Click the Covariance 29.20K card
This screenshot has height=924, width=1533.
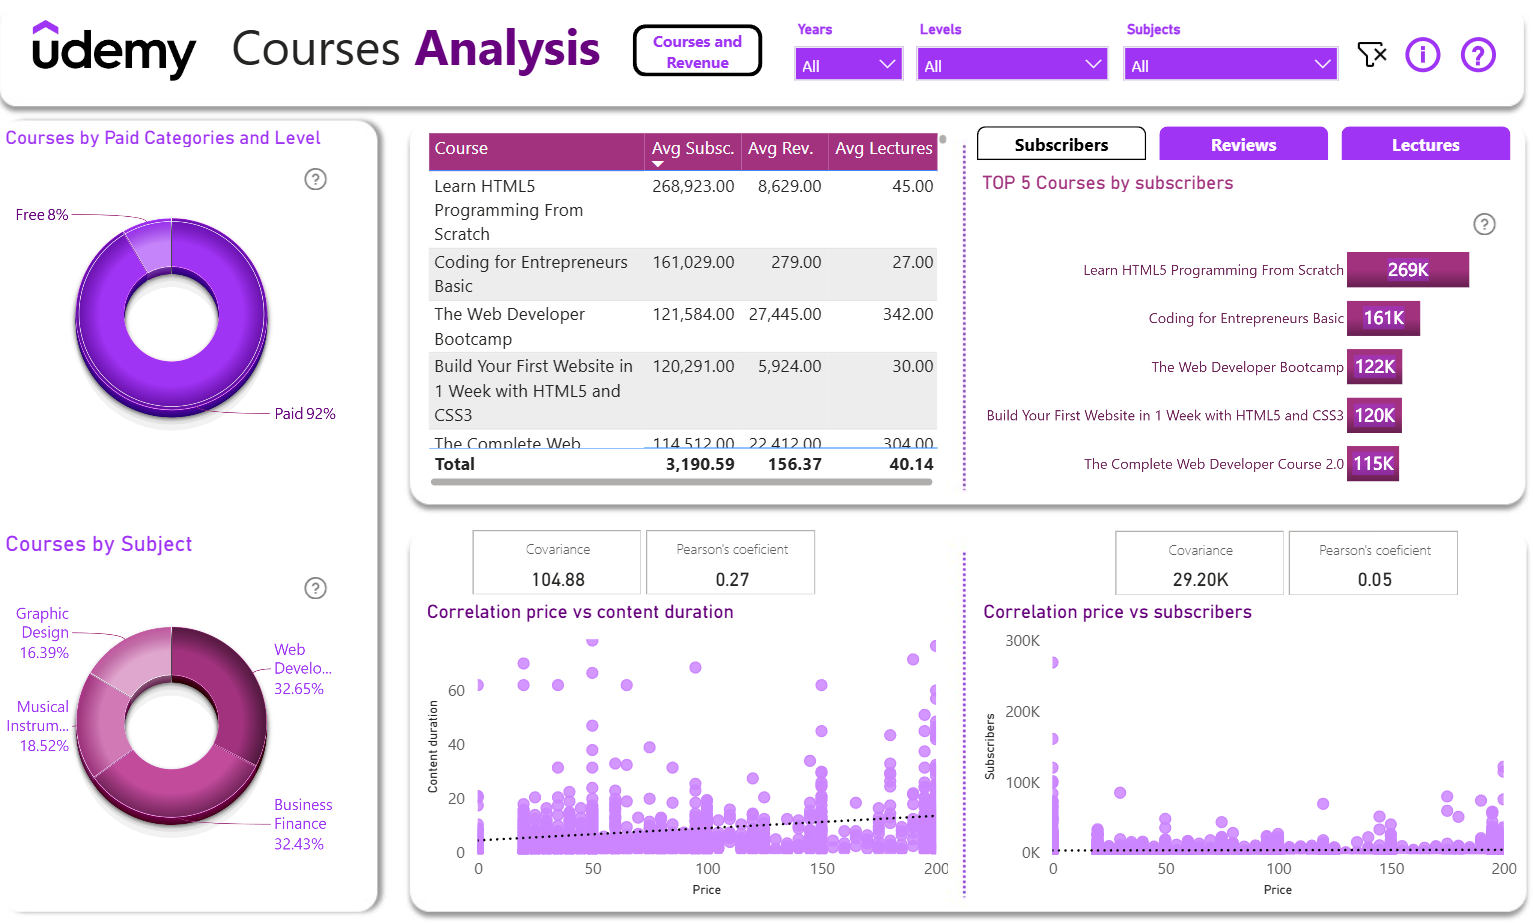pyautogui.click(x=1200, y=563)
